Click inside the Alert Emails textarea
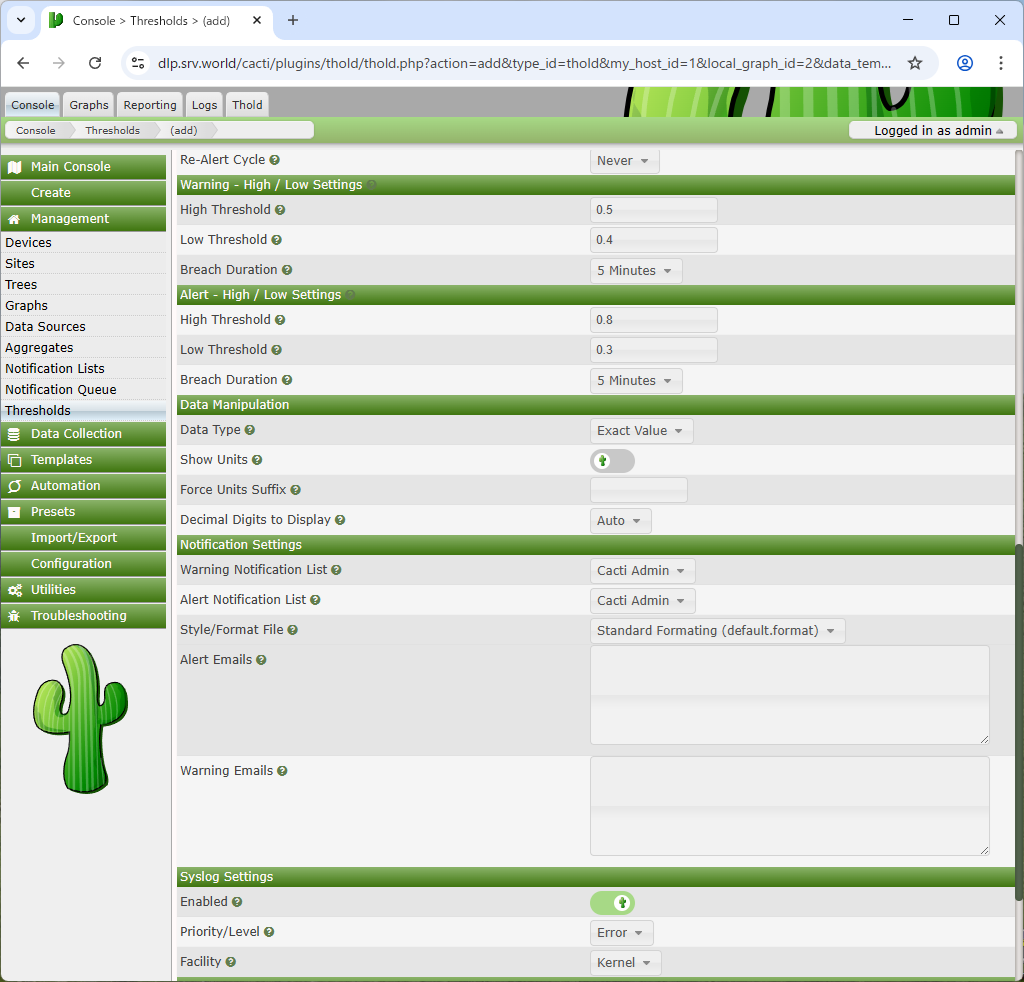 pos(789,695)
